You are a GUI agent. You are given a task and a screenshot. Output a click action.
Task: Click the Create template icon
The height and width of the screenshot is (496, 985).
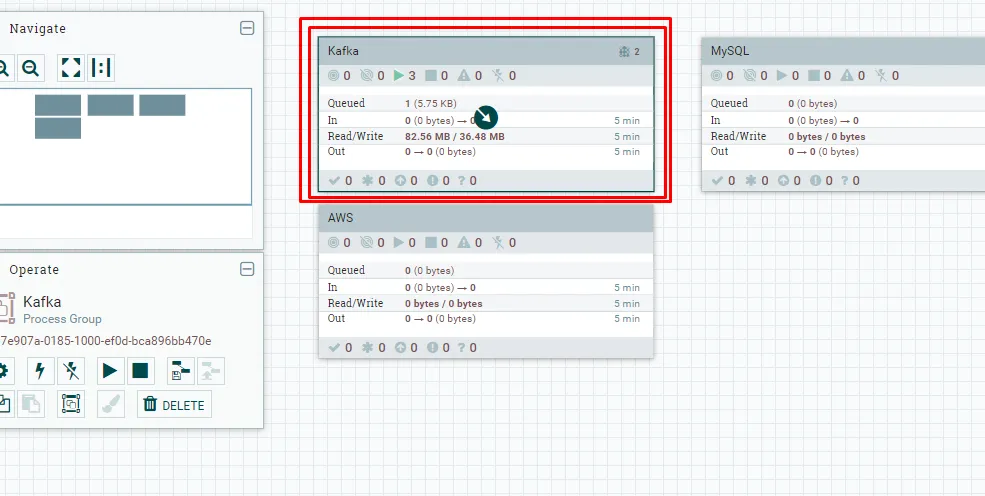pos(180,371)
